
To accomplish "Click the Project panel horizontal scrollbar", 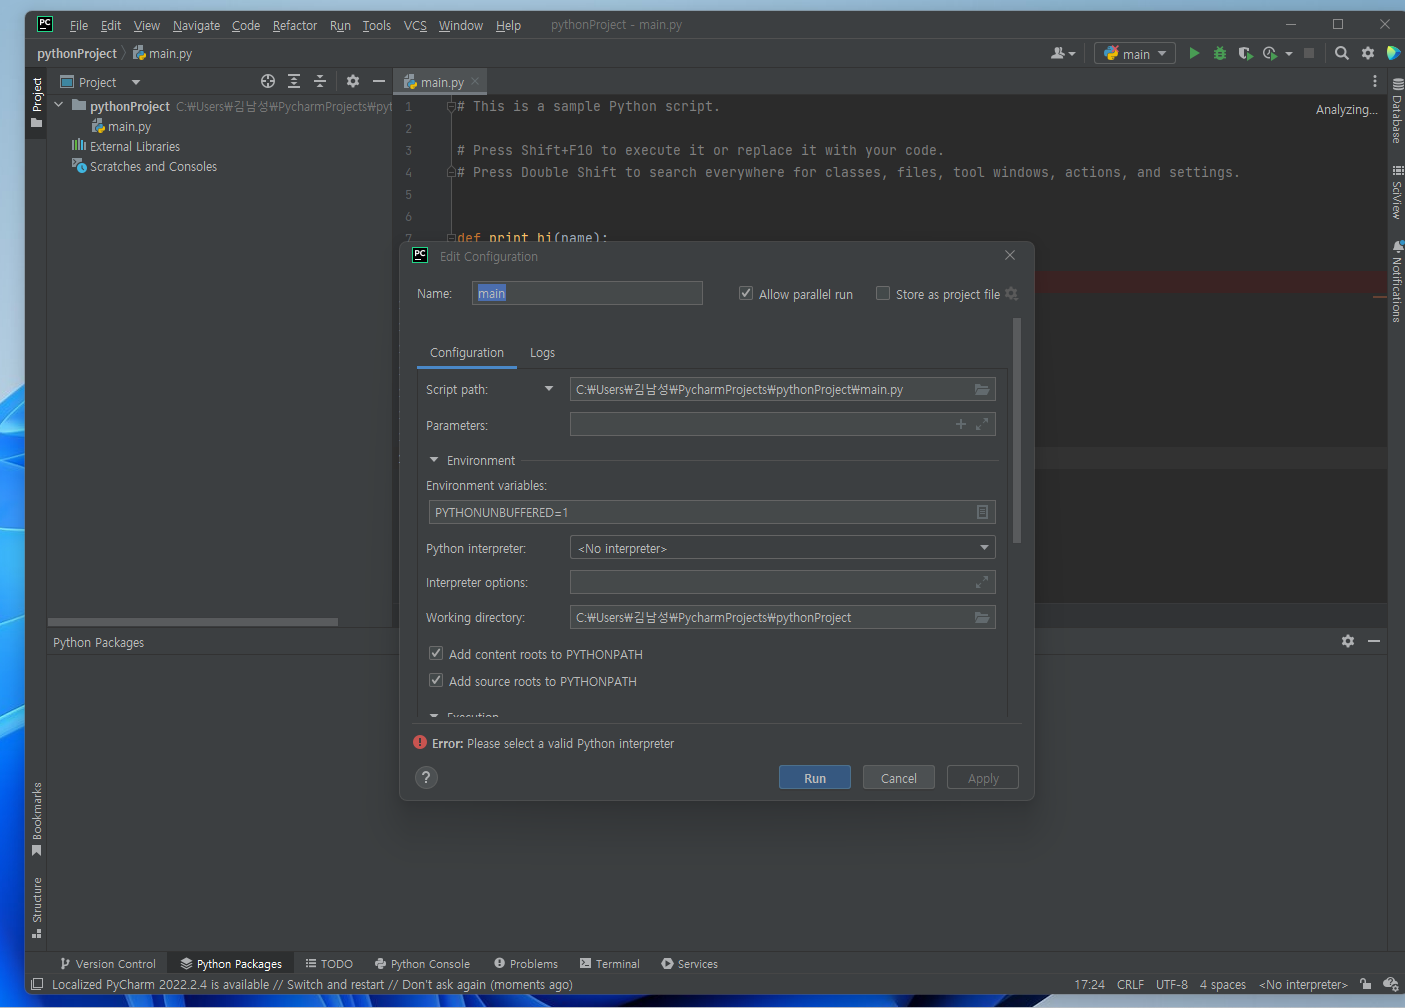I will 193,622.
